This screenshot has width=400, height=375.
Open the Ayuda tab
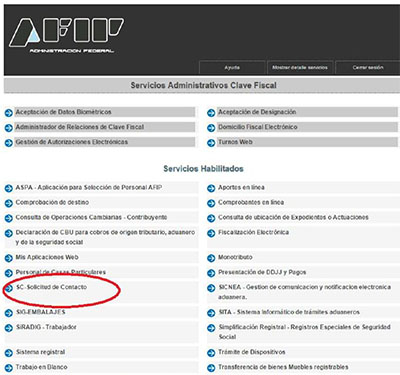[232, 67]
